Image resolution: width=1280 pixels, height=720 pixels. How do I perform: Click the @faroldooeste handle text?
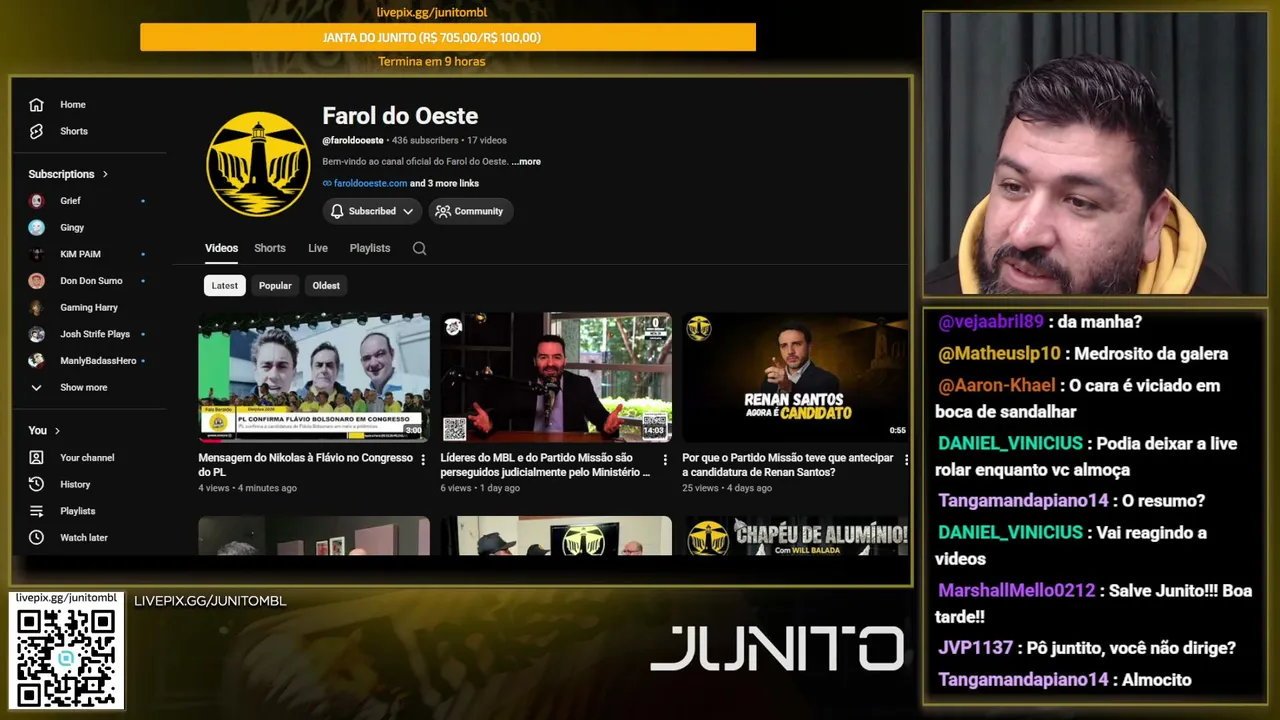[353, 141]
